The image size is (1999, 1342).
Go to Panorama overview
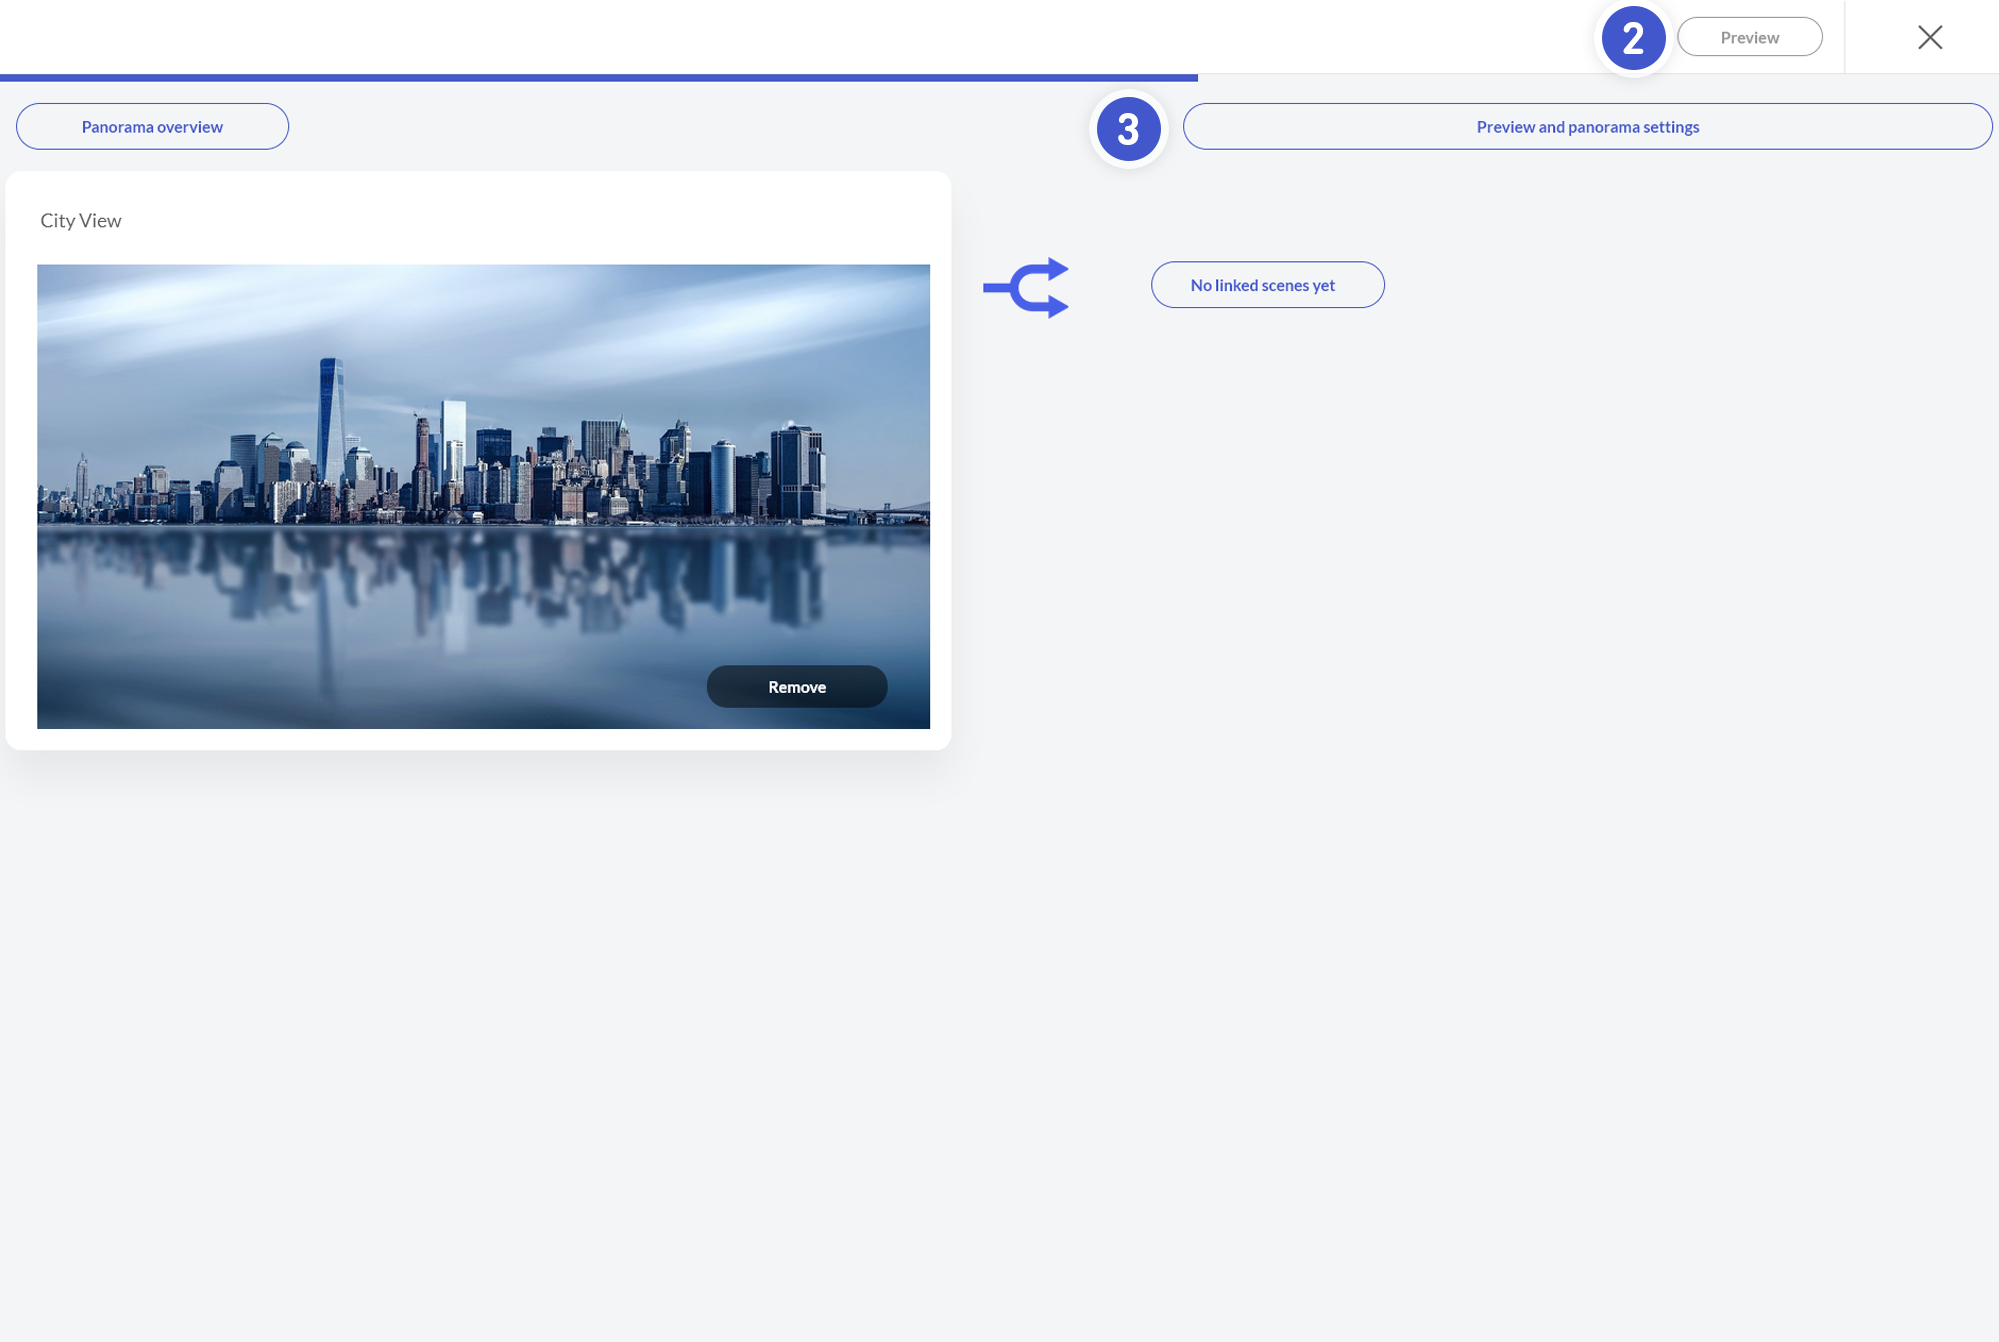[152, 127]
